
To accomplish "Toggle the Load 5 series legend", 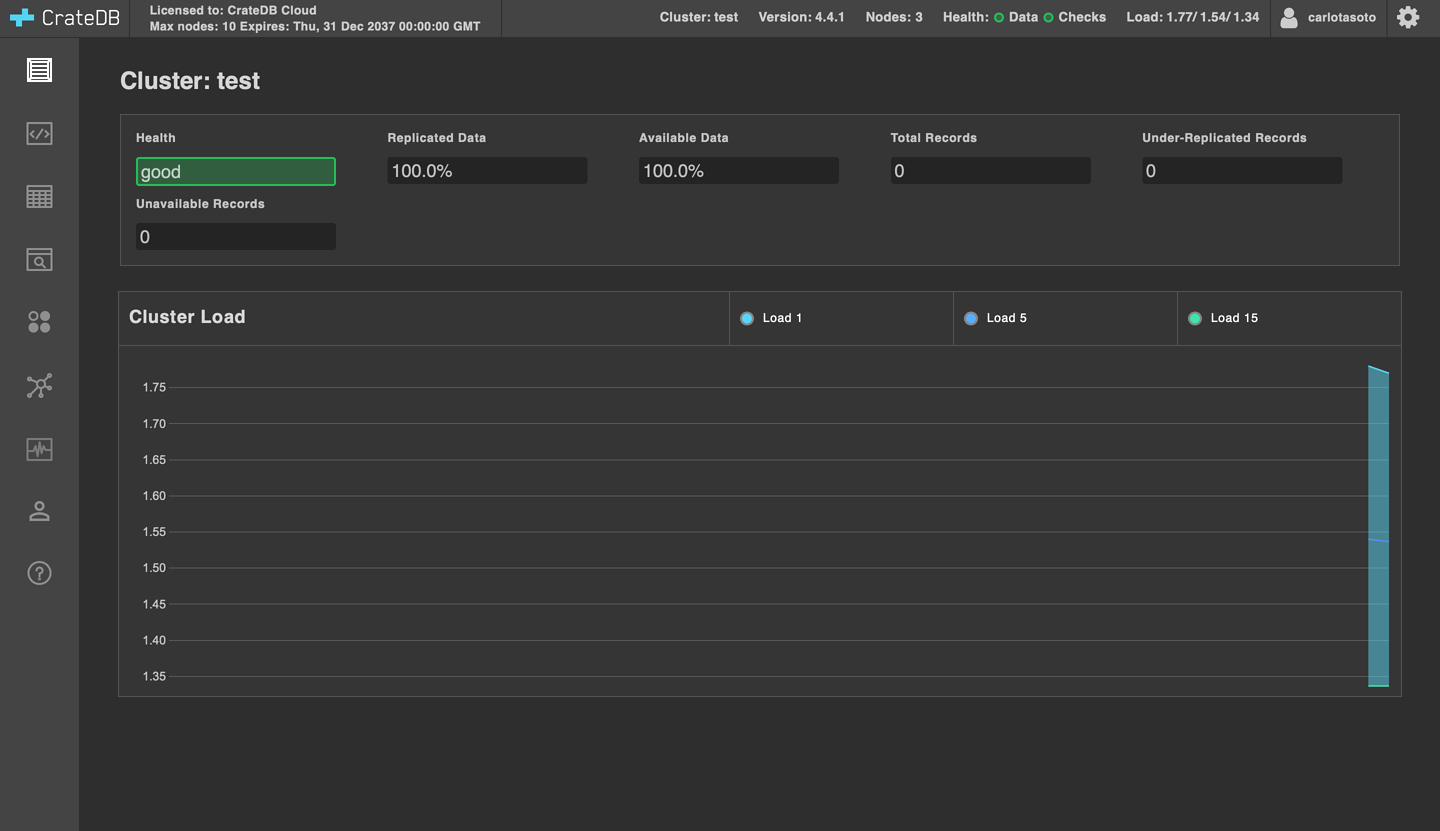I will [995, 318].
